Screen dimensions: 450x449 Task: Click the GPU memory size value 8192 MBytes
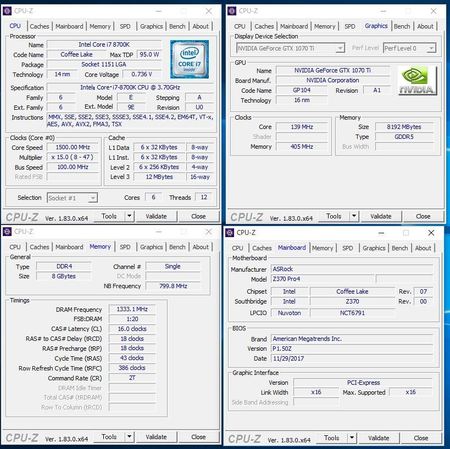pos(404,127)
